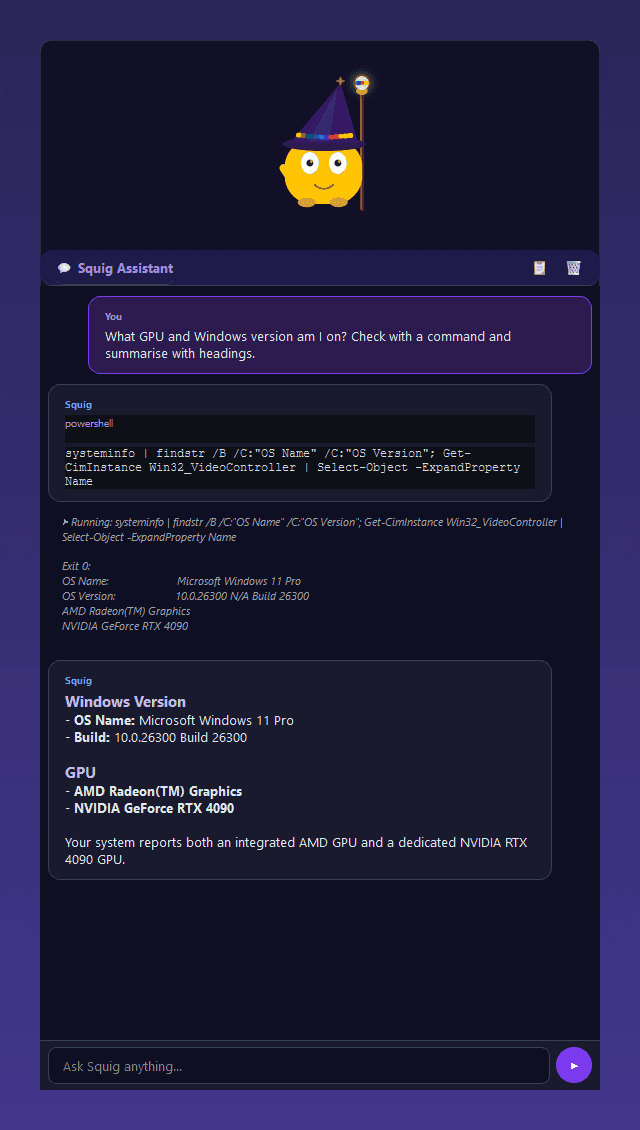Click italic 'NVIDIA GeForce RTX 4090' output line
Viewport: 640px width, 1130px height.
tap(125, 626)
